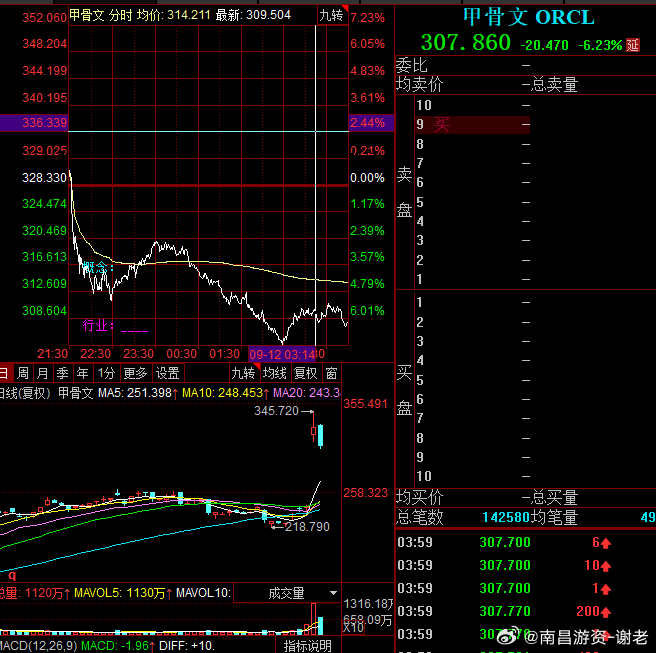Click the 行业 industry link on the chart
The width and height of the screenshot is (656, 653).
point(115,325)
